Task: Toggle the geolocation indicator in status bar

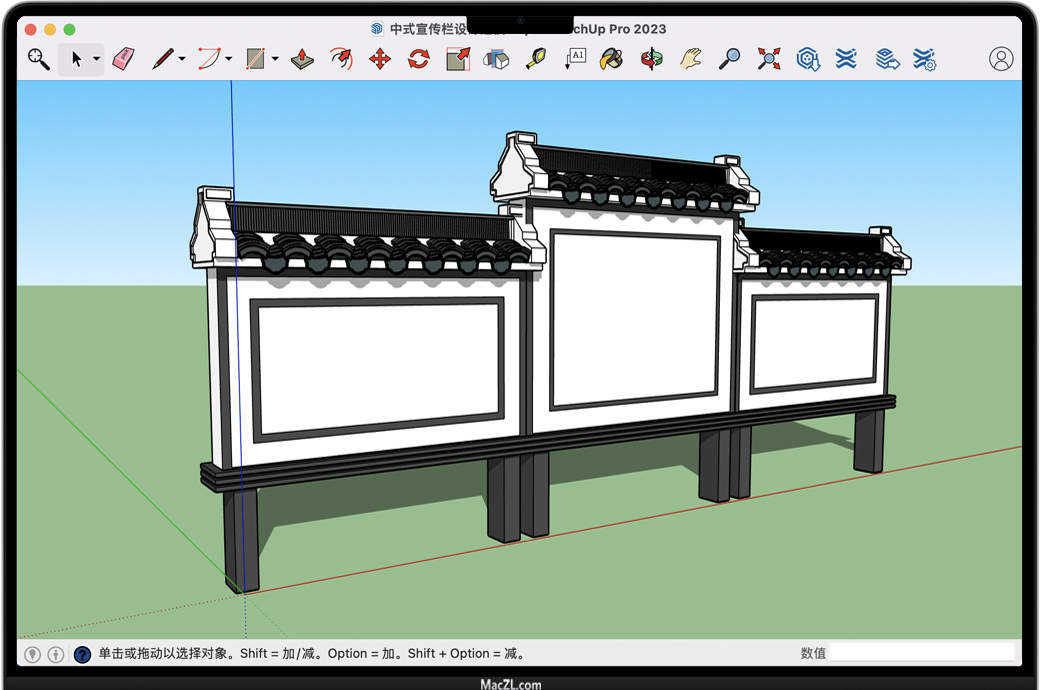Action: (x=33, y=654)
